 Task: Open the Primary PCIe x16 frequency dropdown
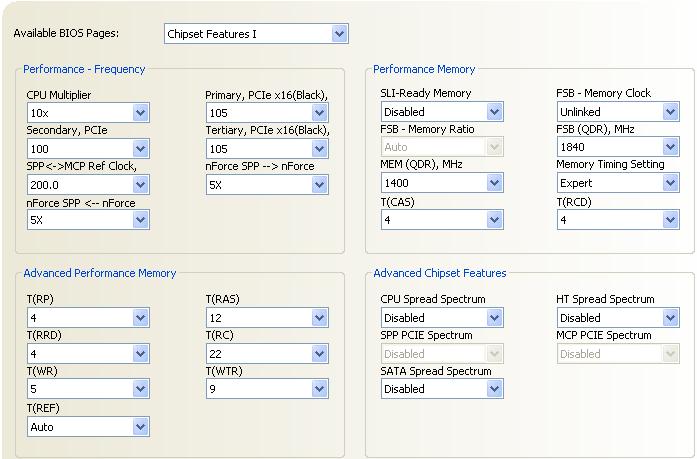pyautogui.click(x=267, y=113)
